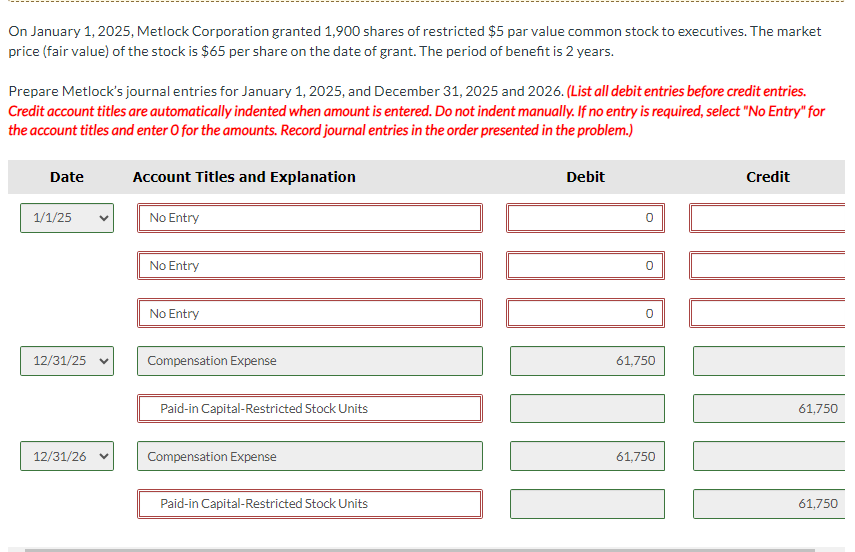Click debit field of 1/1/25 first row
The width and height of the screenshot is (855, 552).
(x=585, y=218)
